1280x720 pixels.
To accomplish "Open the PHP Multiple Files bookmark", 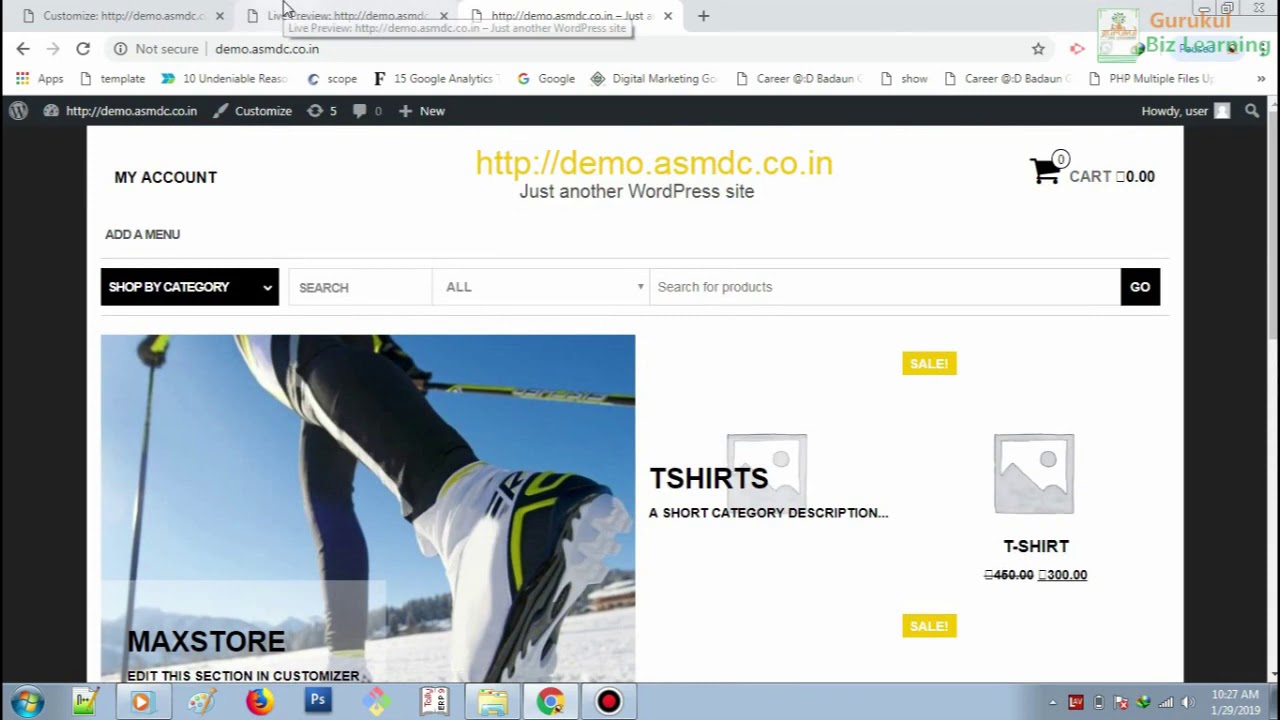I will [x=1151, y=78].
